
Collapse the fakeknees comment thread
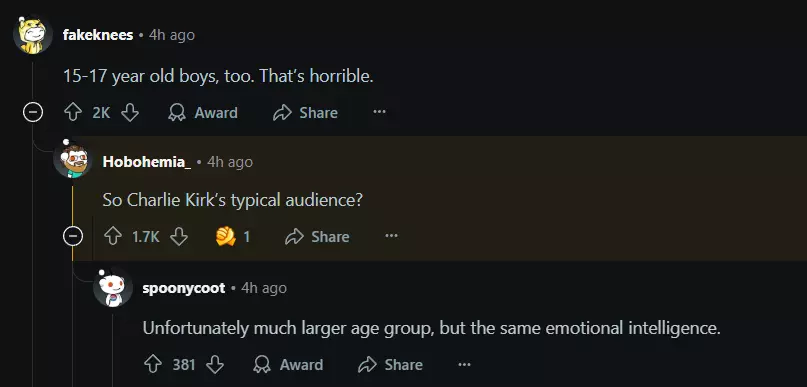pos(33,113)
